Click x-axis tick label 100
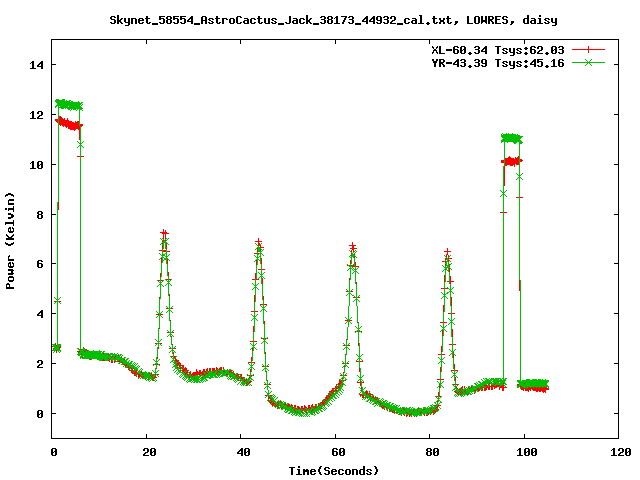The width and height of the screenshot is (640, 480). coord(527,452)
